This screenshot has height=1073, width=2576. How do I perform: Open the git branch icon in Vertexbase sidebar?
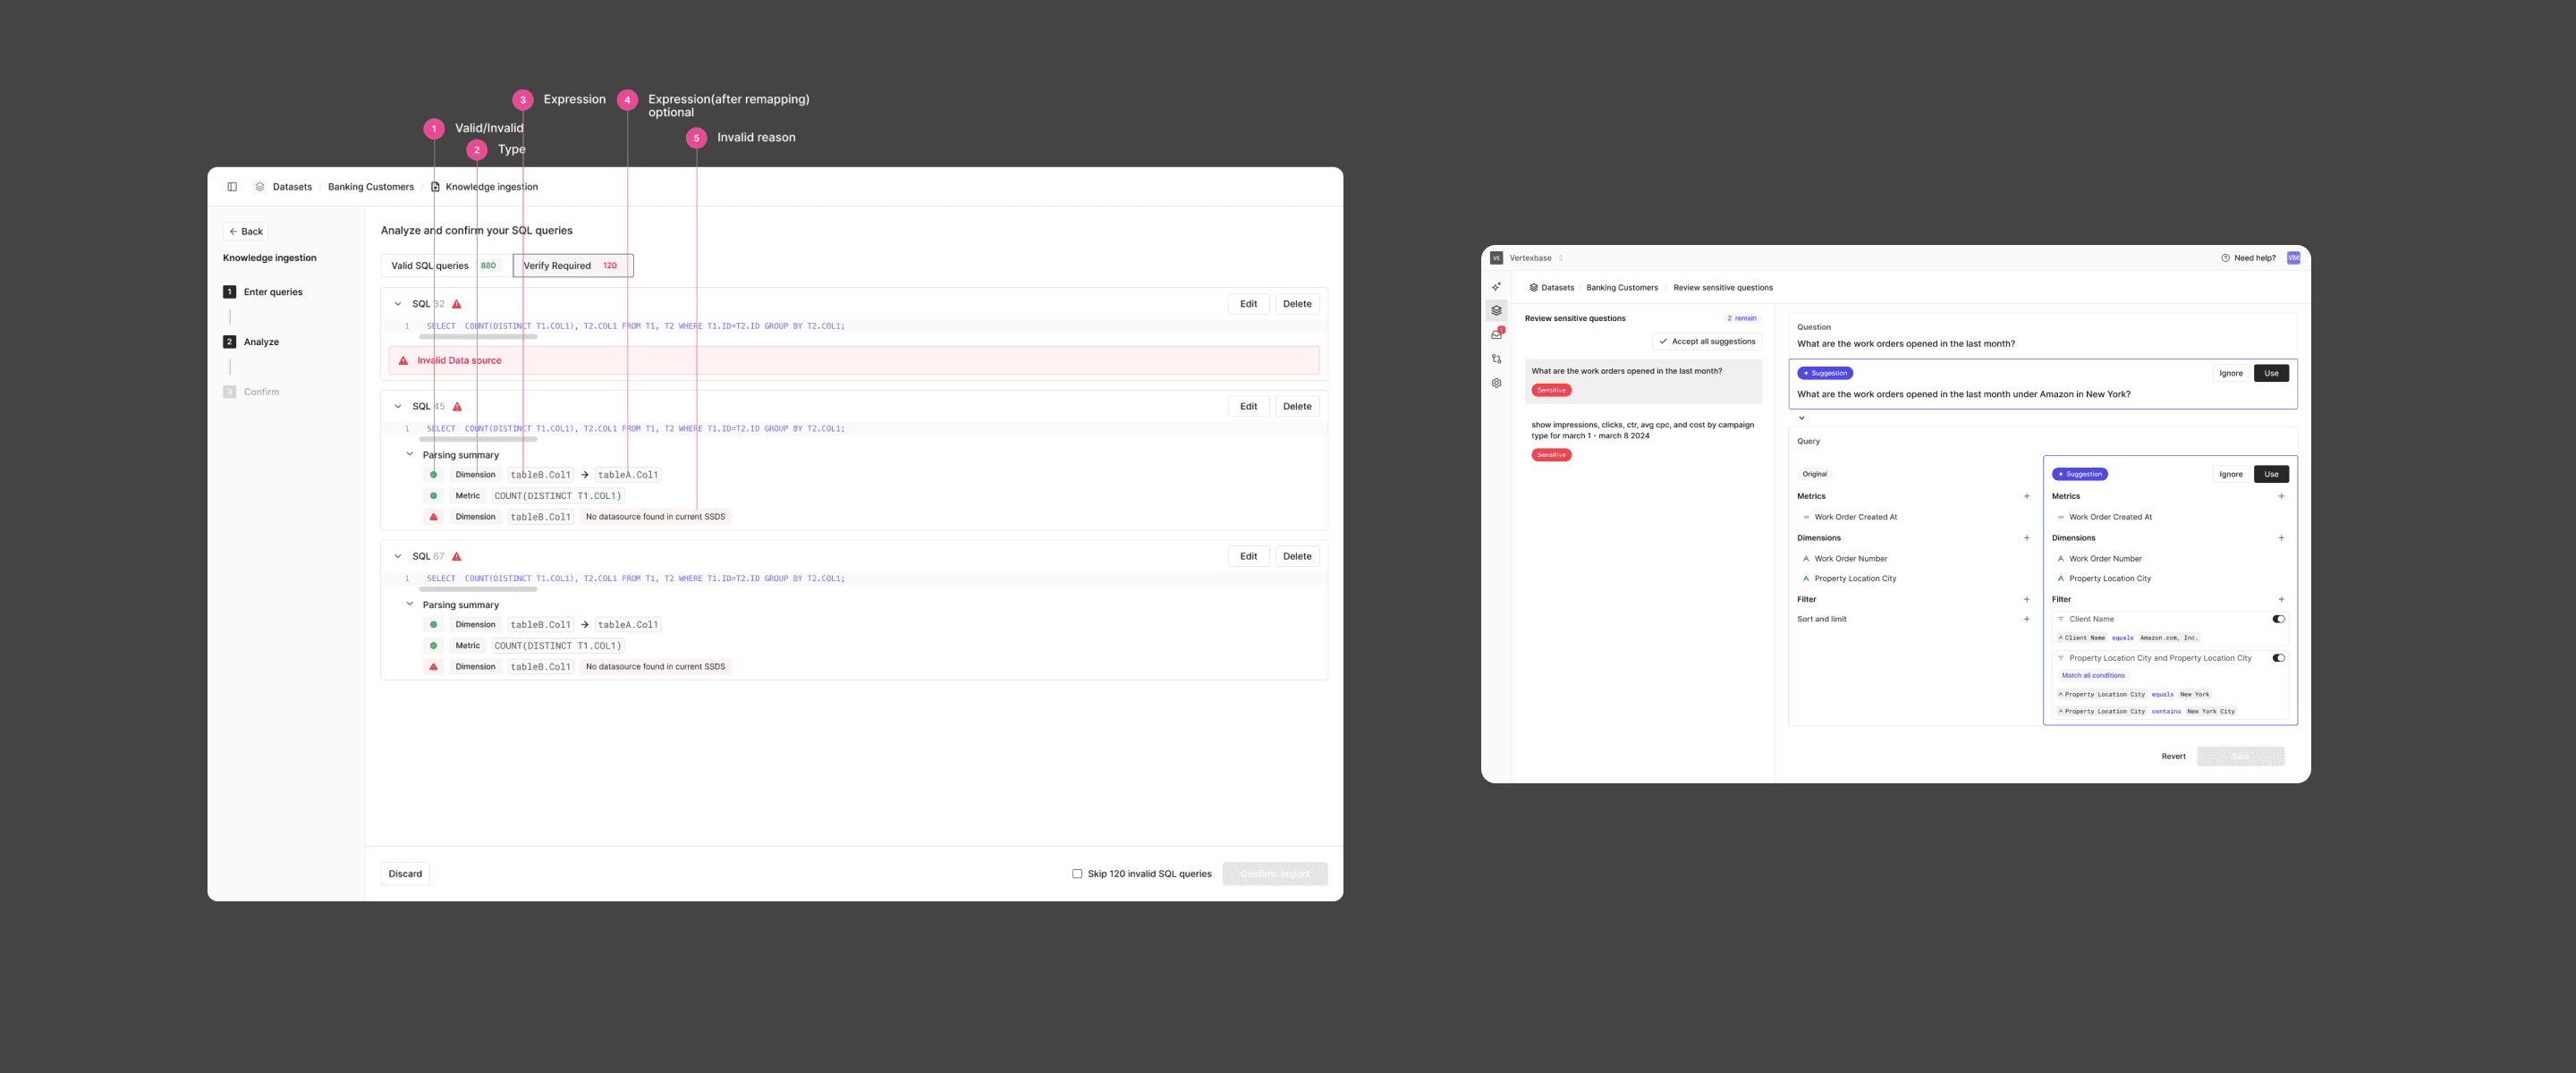pos(1496,359)
